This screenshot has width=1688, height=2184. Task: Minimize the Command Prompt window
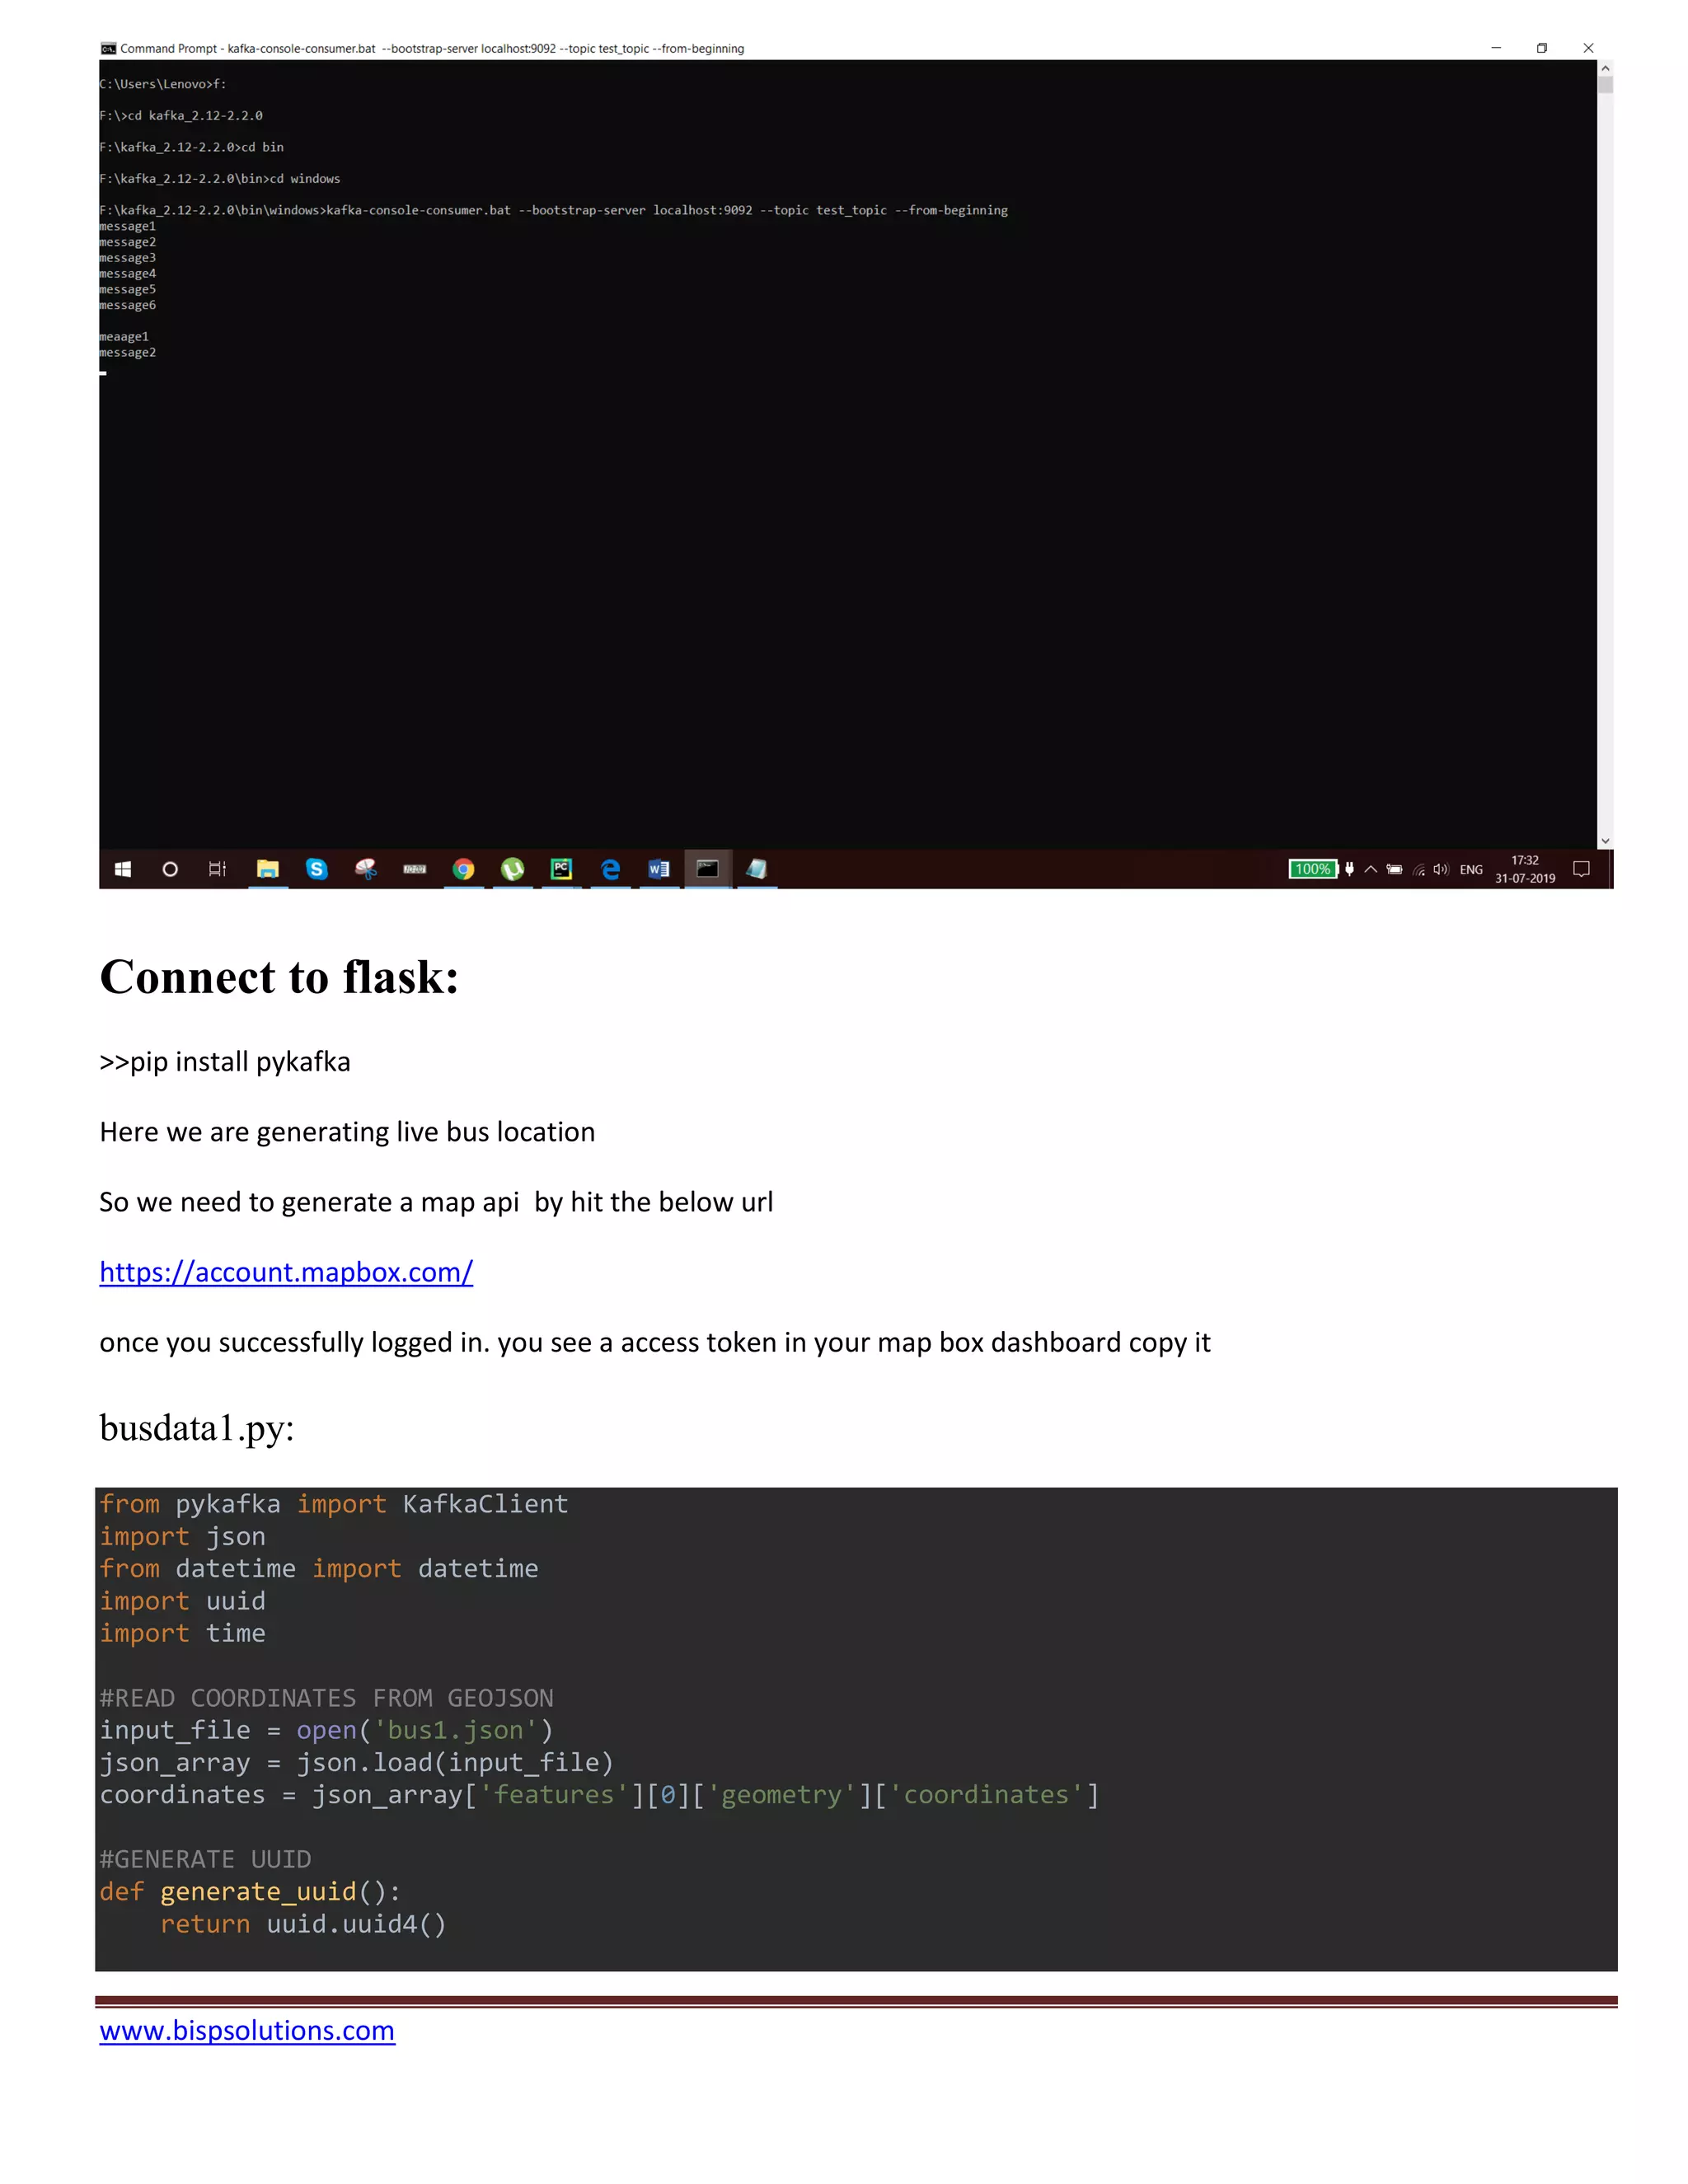click(1496, 48)
